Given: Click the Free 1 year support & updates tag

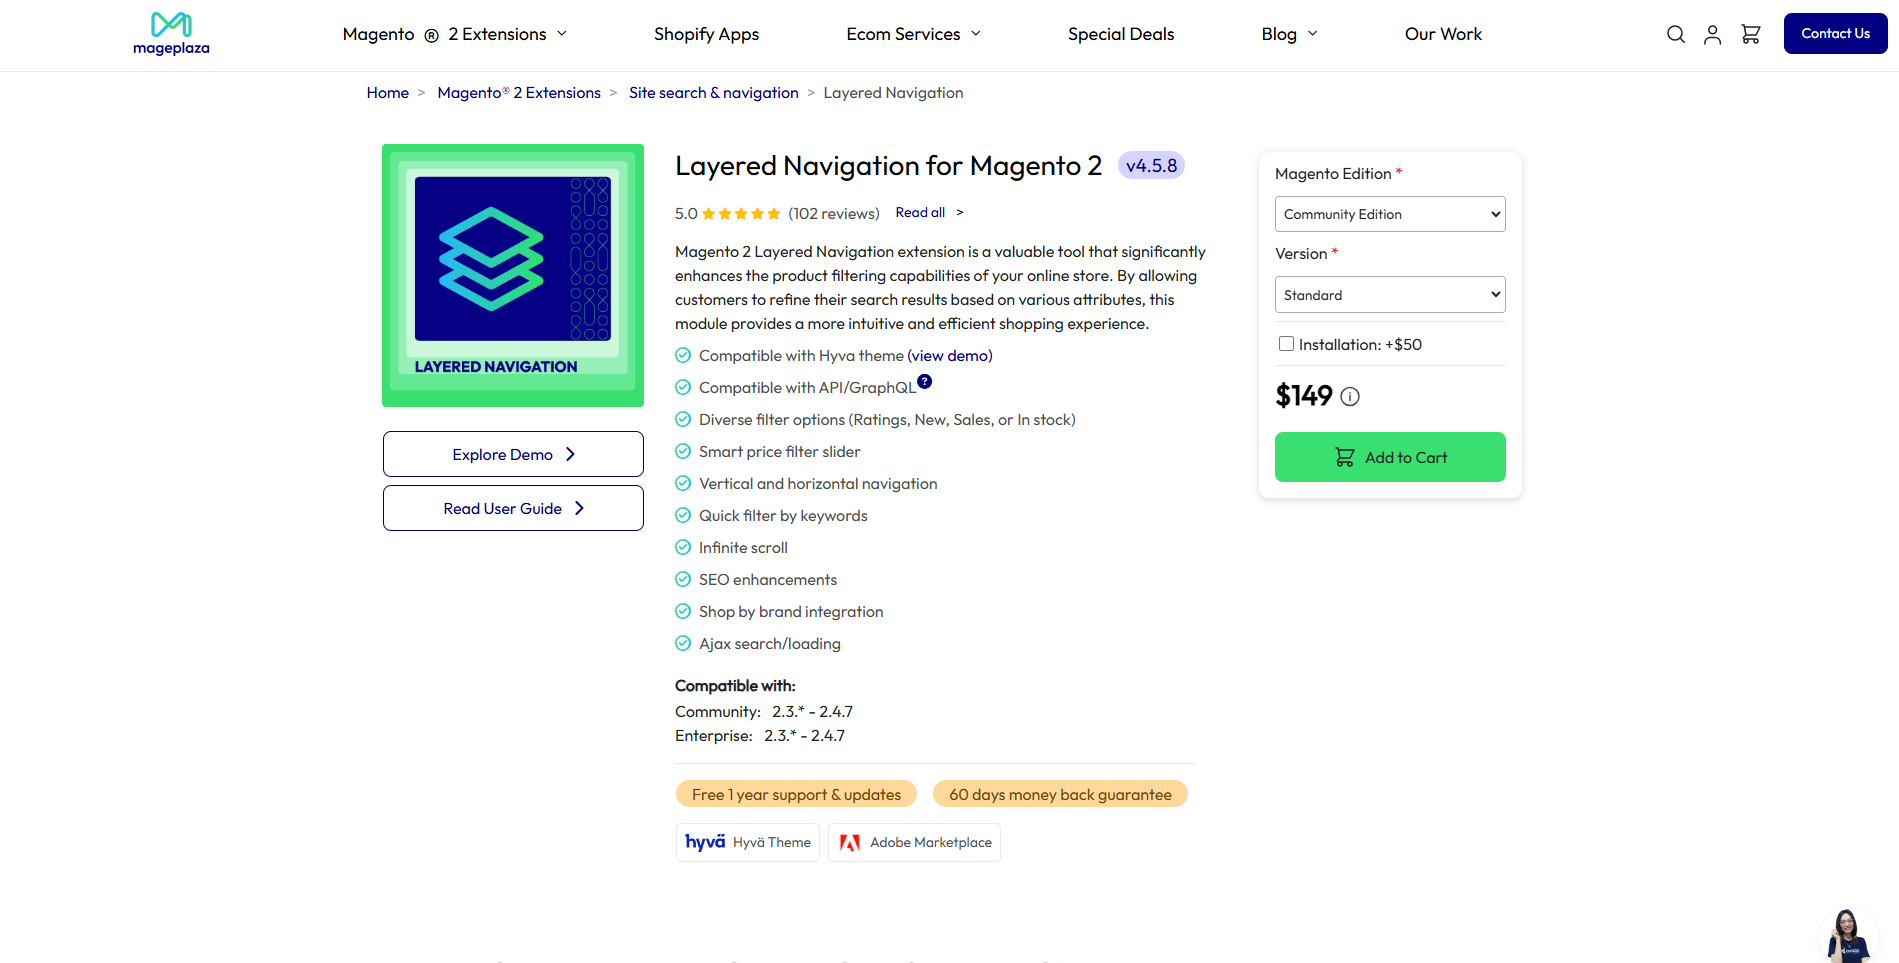Looking at the screenshot, I should 796,794.
